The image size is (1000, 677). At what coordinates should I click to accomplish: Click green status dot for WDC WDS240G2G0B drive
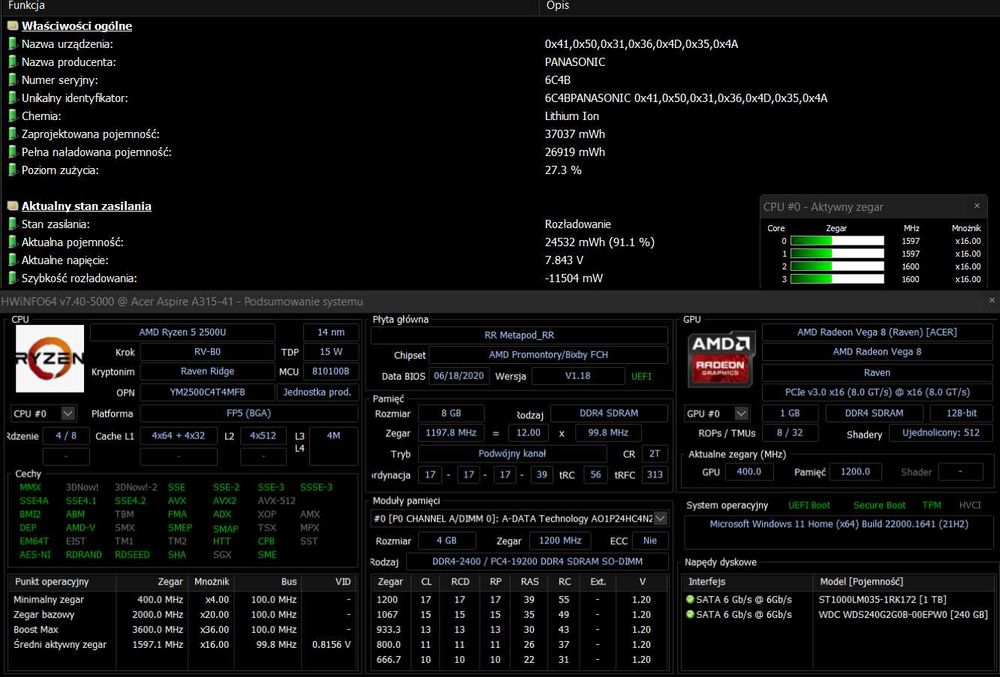(x=689, y=615)
